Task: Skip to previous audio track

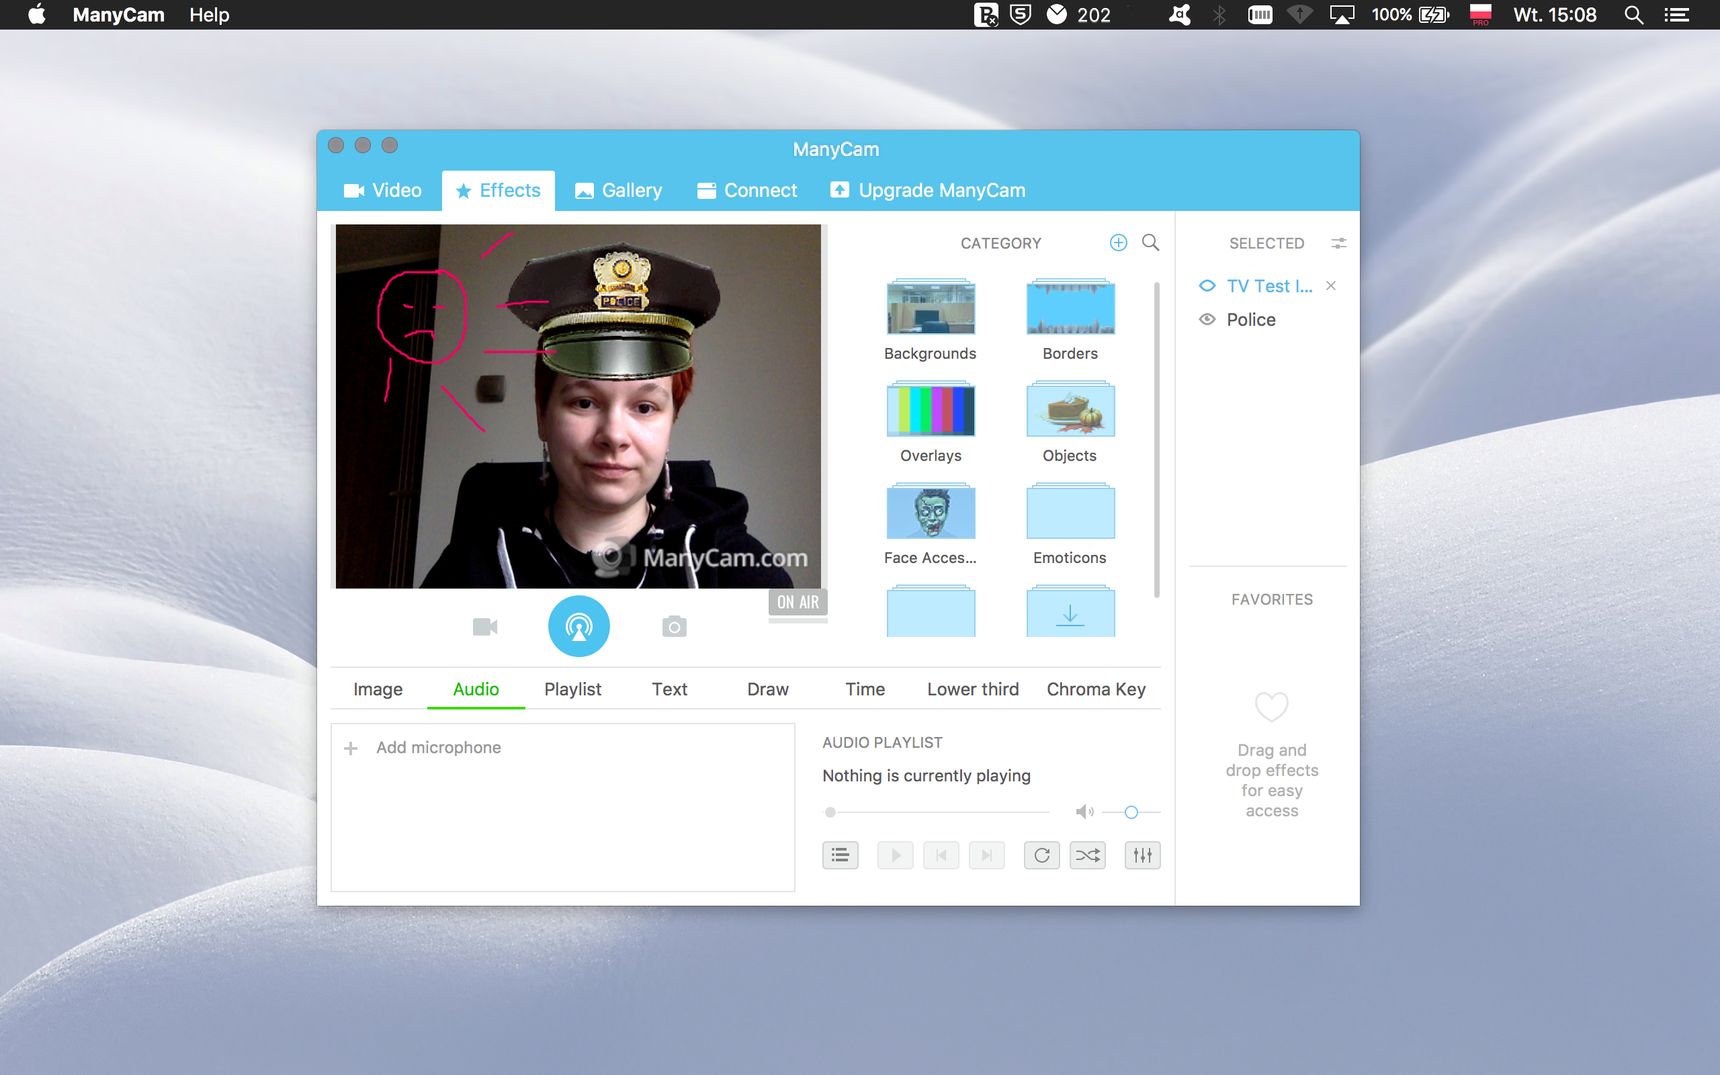Action: (x=941, y=855)
